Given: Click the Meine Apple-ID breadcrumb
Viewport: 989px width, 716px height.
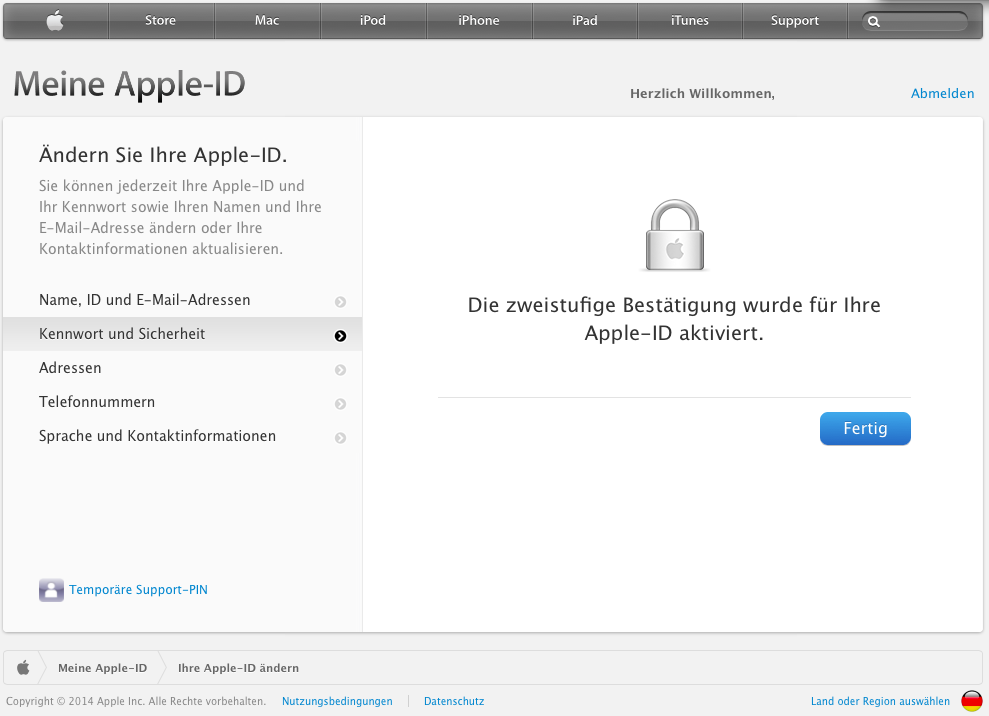Looking at the screenshot, I should click(102, 668).
